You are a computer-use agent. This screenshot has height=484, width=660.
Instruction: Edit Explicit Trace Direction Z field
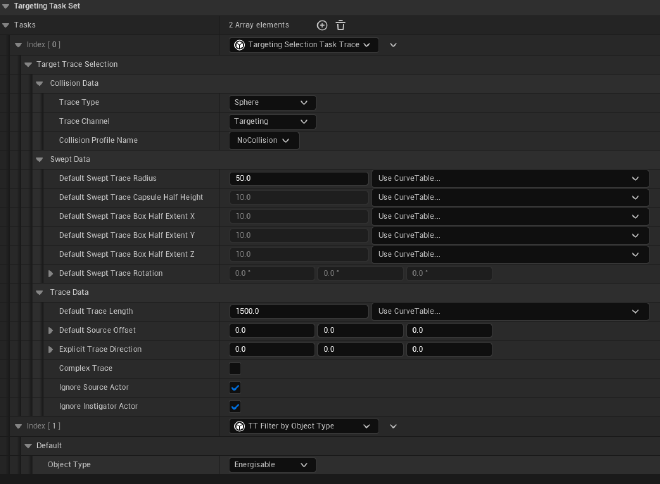449,349
